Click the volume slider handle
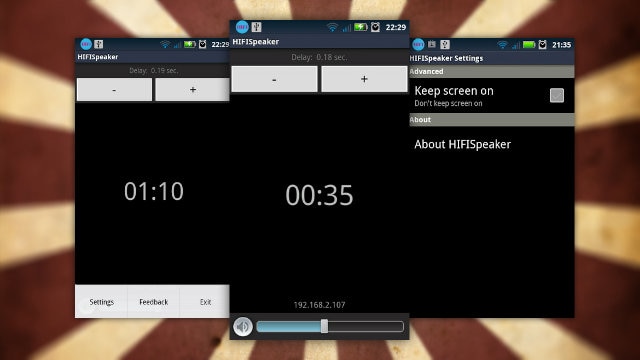 coord(324,326)
